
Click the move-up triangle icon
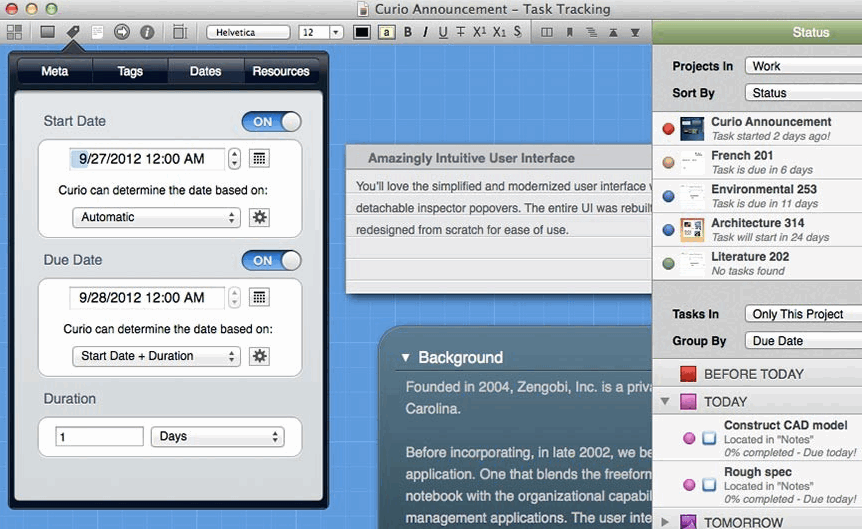click(613, 32)
